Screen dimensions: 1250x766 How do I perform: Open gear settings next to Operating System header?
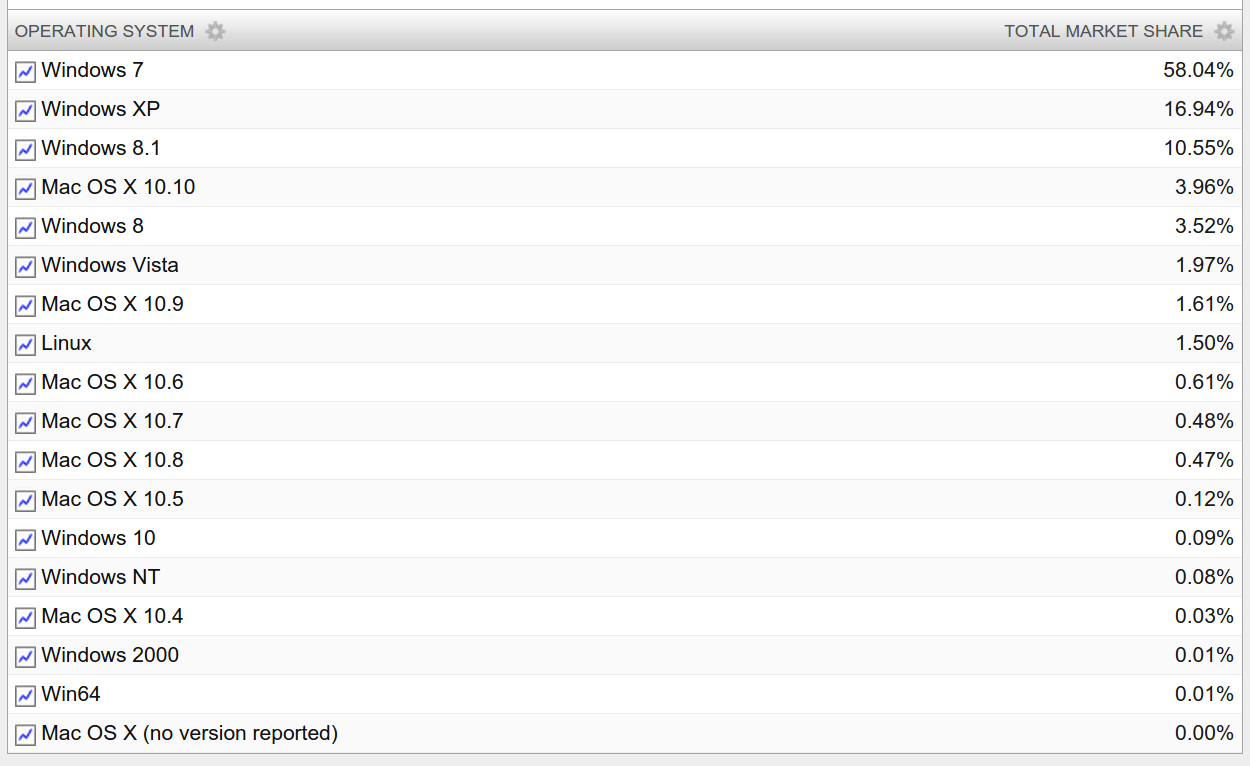click(215, 32)
